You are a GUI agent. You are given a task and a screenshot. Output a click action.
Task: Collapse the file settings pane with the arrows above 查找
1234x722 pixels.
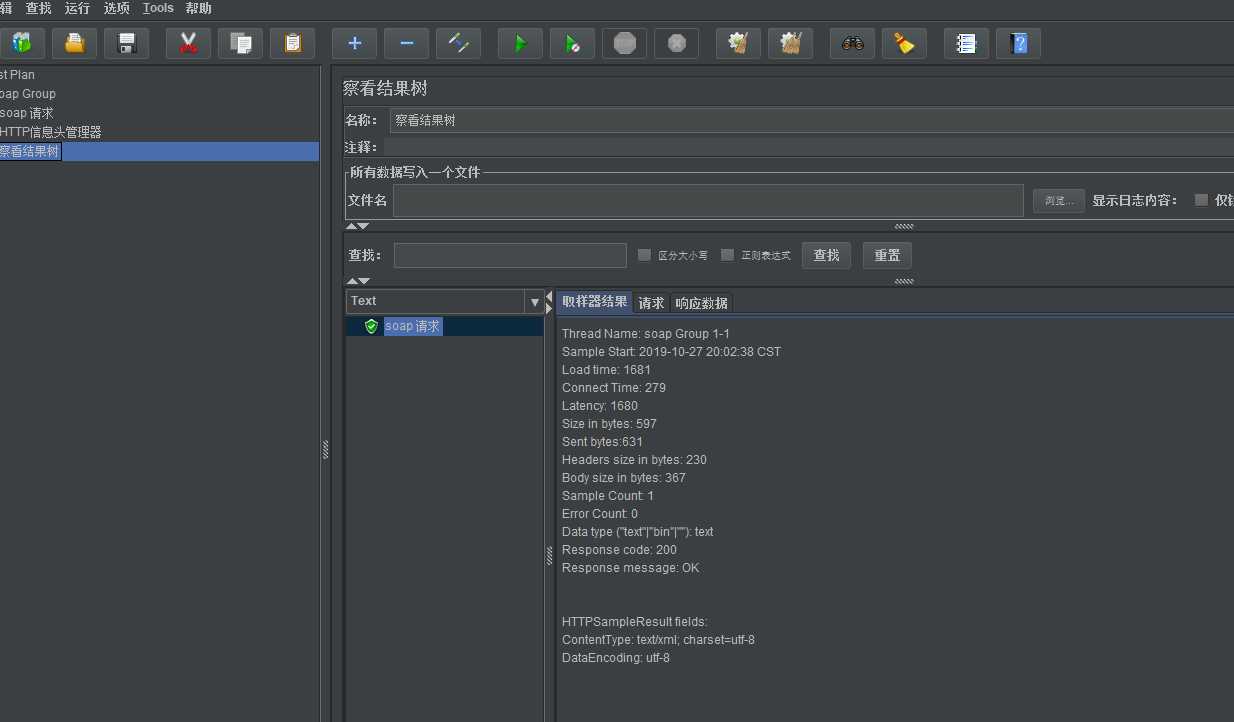click(358, 226)
